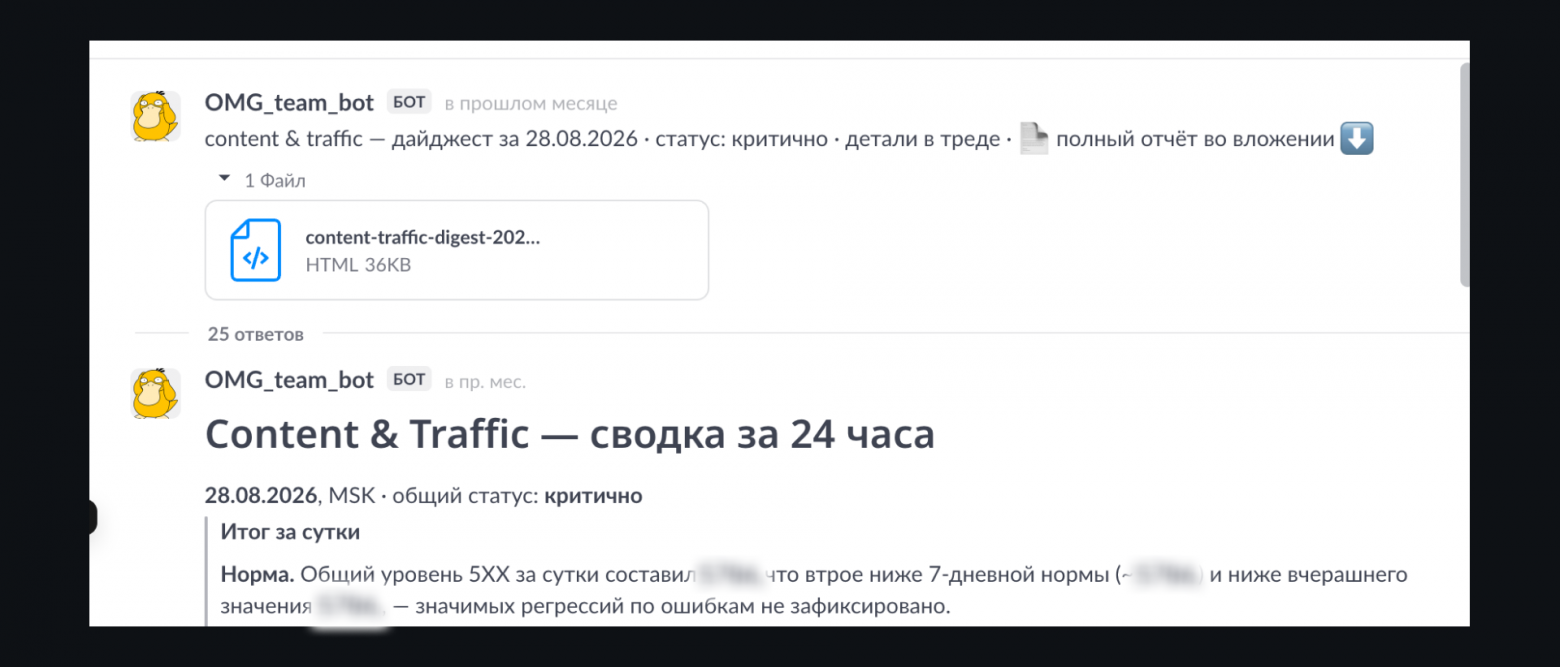Click heading "Content & Traffic — сводка за 24 часа"
The width and height of the screenshot is (1560, 667).
click(x=570, y=435)
